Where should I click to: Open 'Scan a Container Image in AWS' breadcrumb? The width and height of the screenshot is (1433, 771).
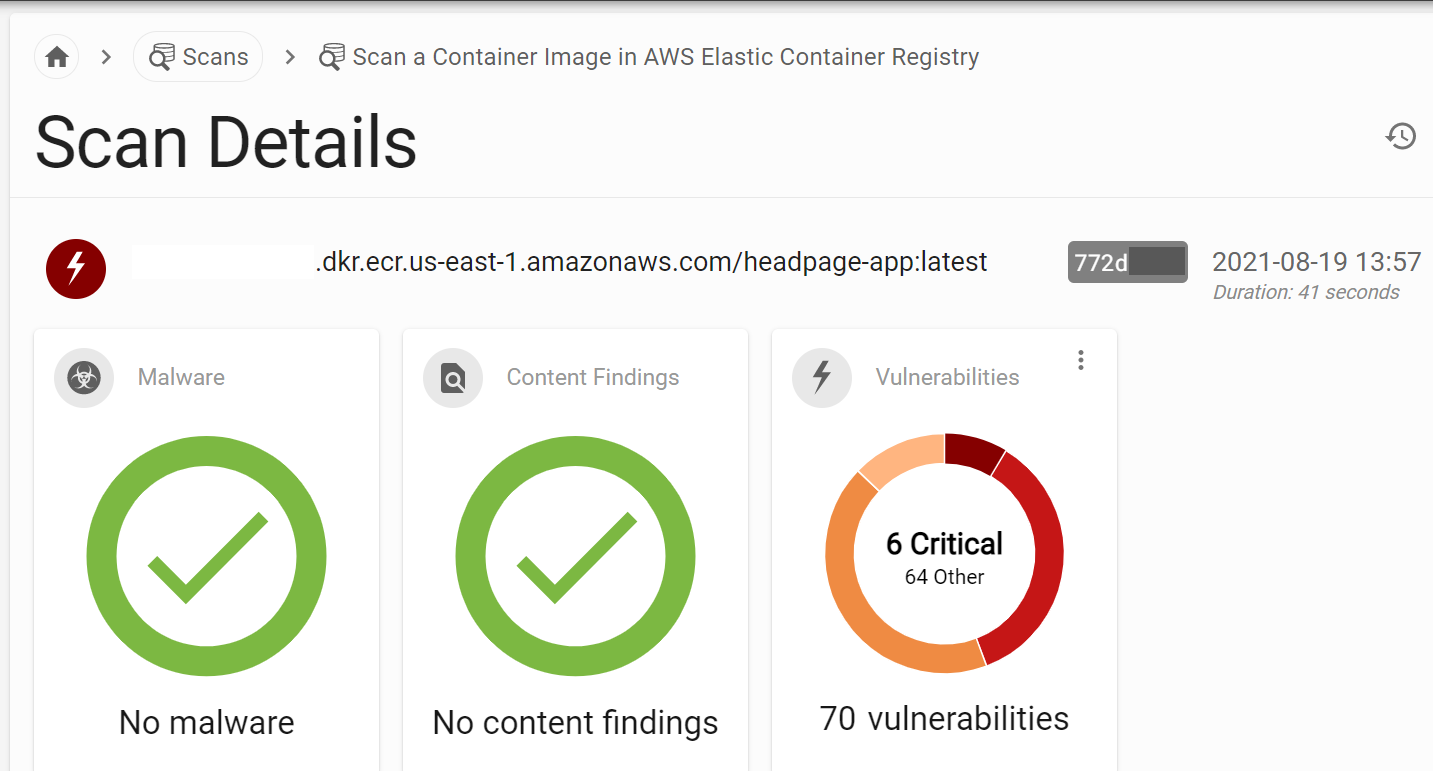665,57
